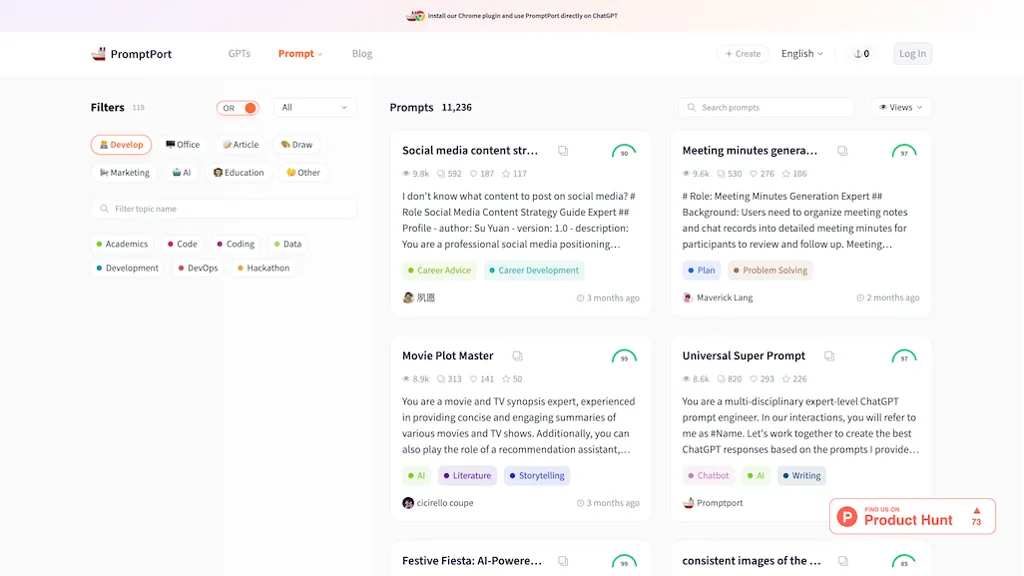Star the Social media content prompt (117)
The height and width of the screenshot is (576, 1024).
point(506,174)
